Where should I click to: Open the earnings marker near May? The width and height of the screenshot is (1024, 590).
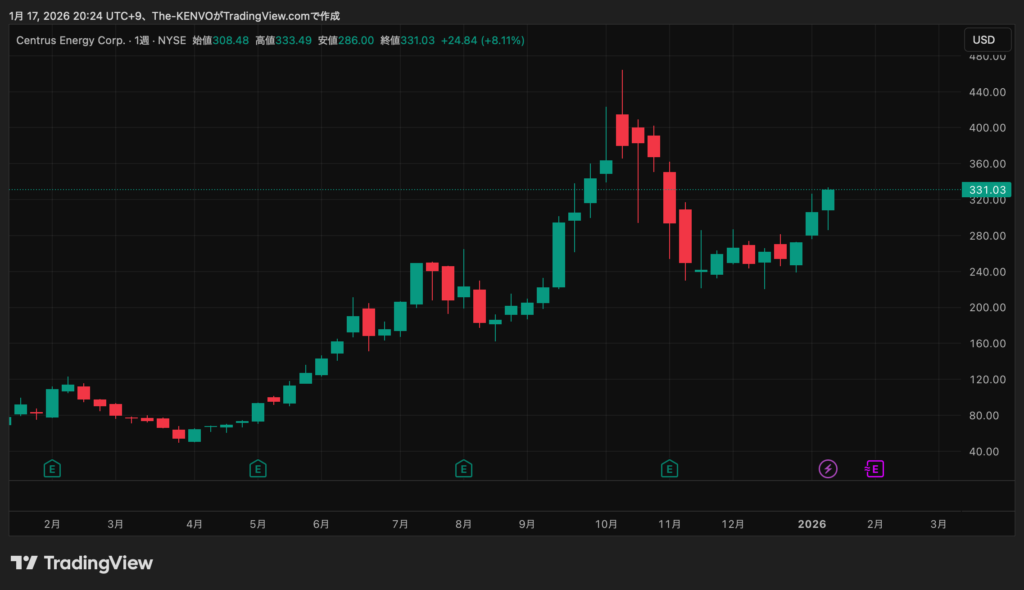tap(257, 468)
